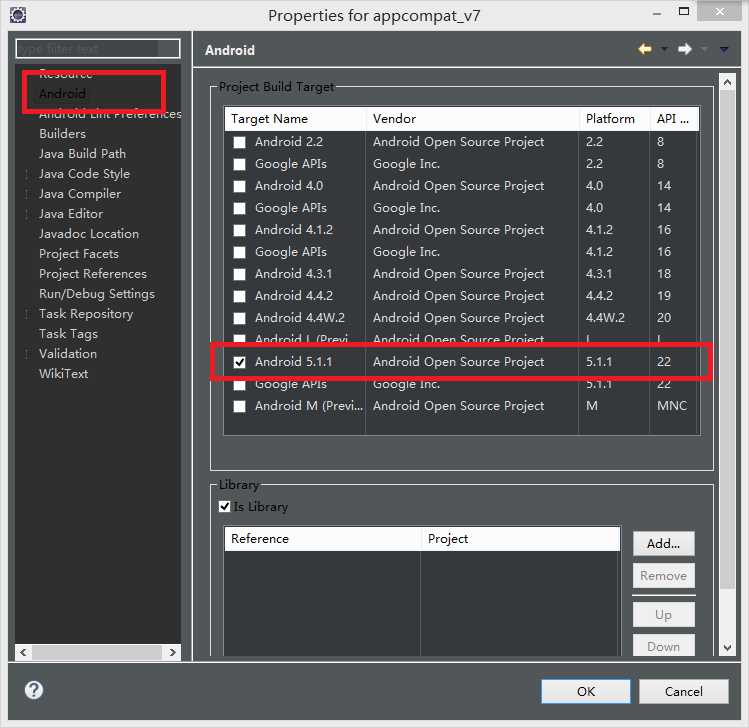Click the Down library button
The height and width of the screenshot is (728, 749).
tap(663, 646)
